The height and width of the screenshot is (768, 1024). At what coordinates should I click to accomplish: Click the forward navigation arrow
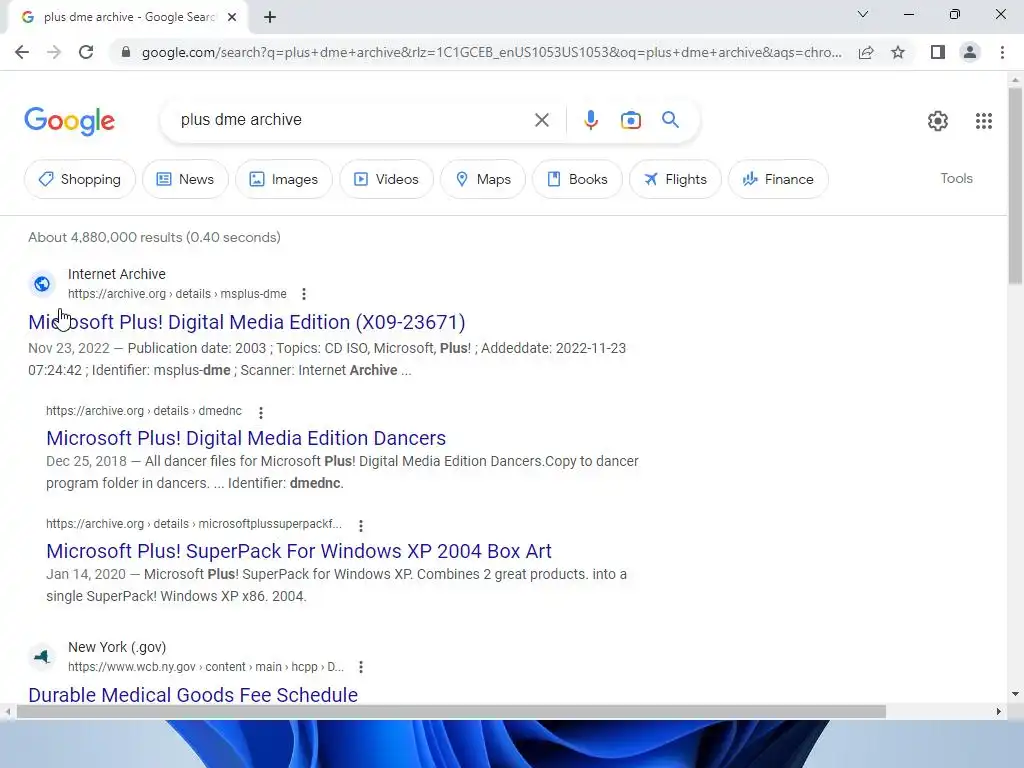[x=54, y=52]
